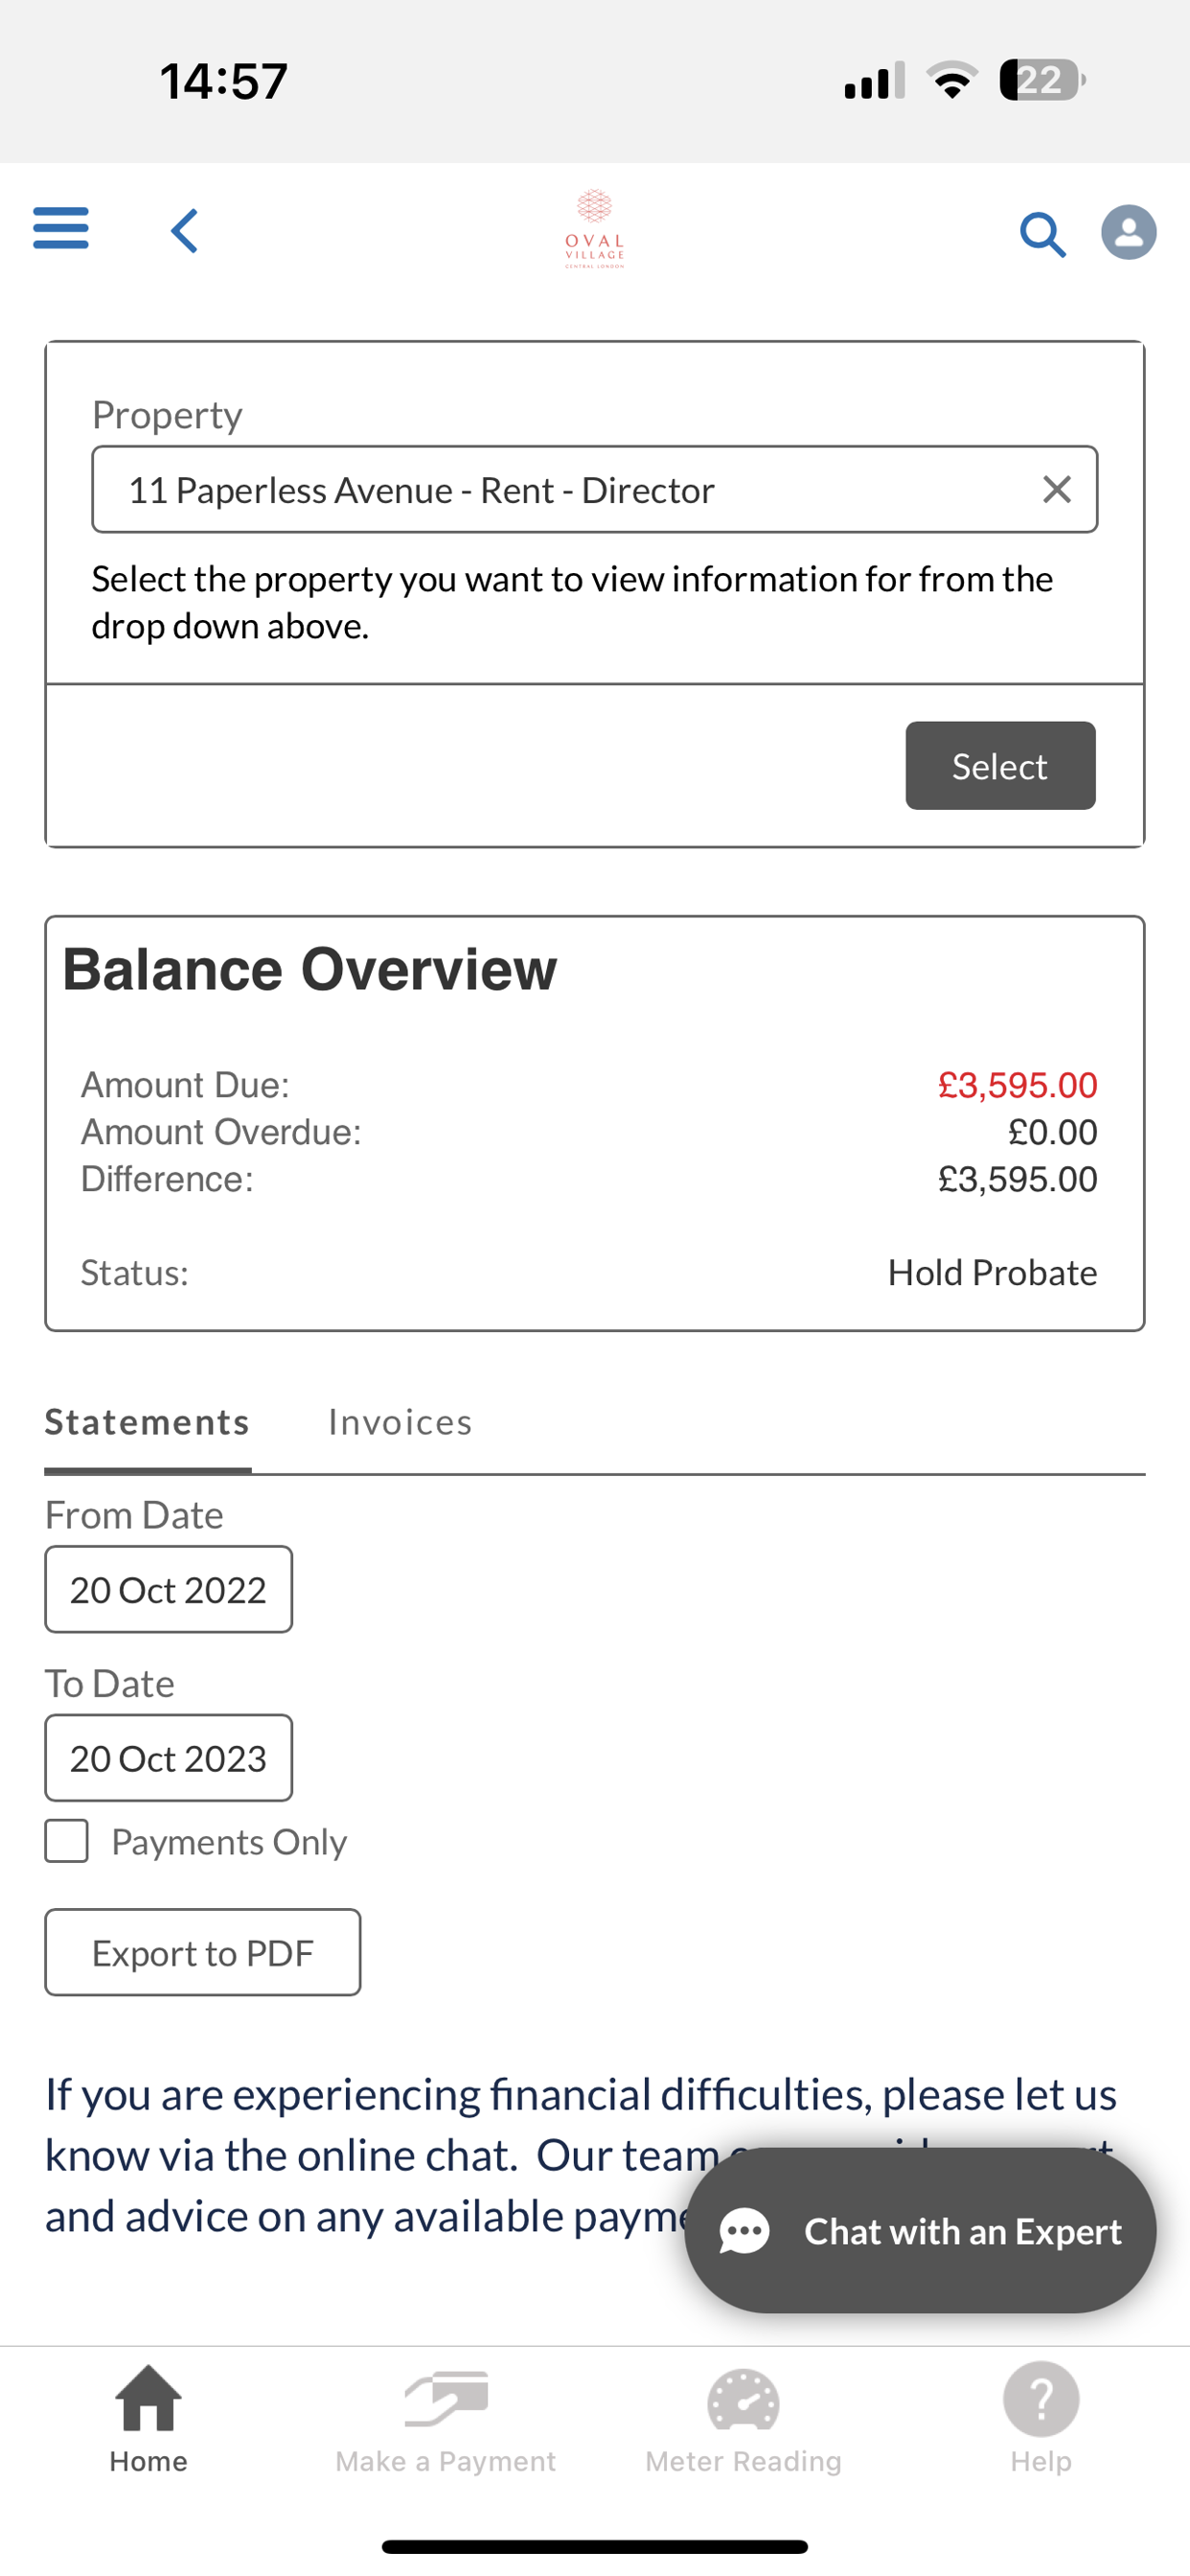This screenshot has height=2576, width=1190.
Task: Open the From Date picker
Action: click(x=169, y=1589)
